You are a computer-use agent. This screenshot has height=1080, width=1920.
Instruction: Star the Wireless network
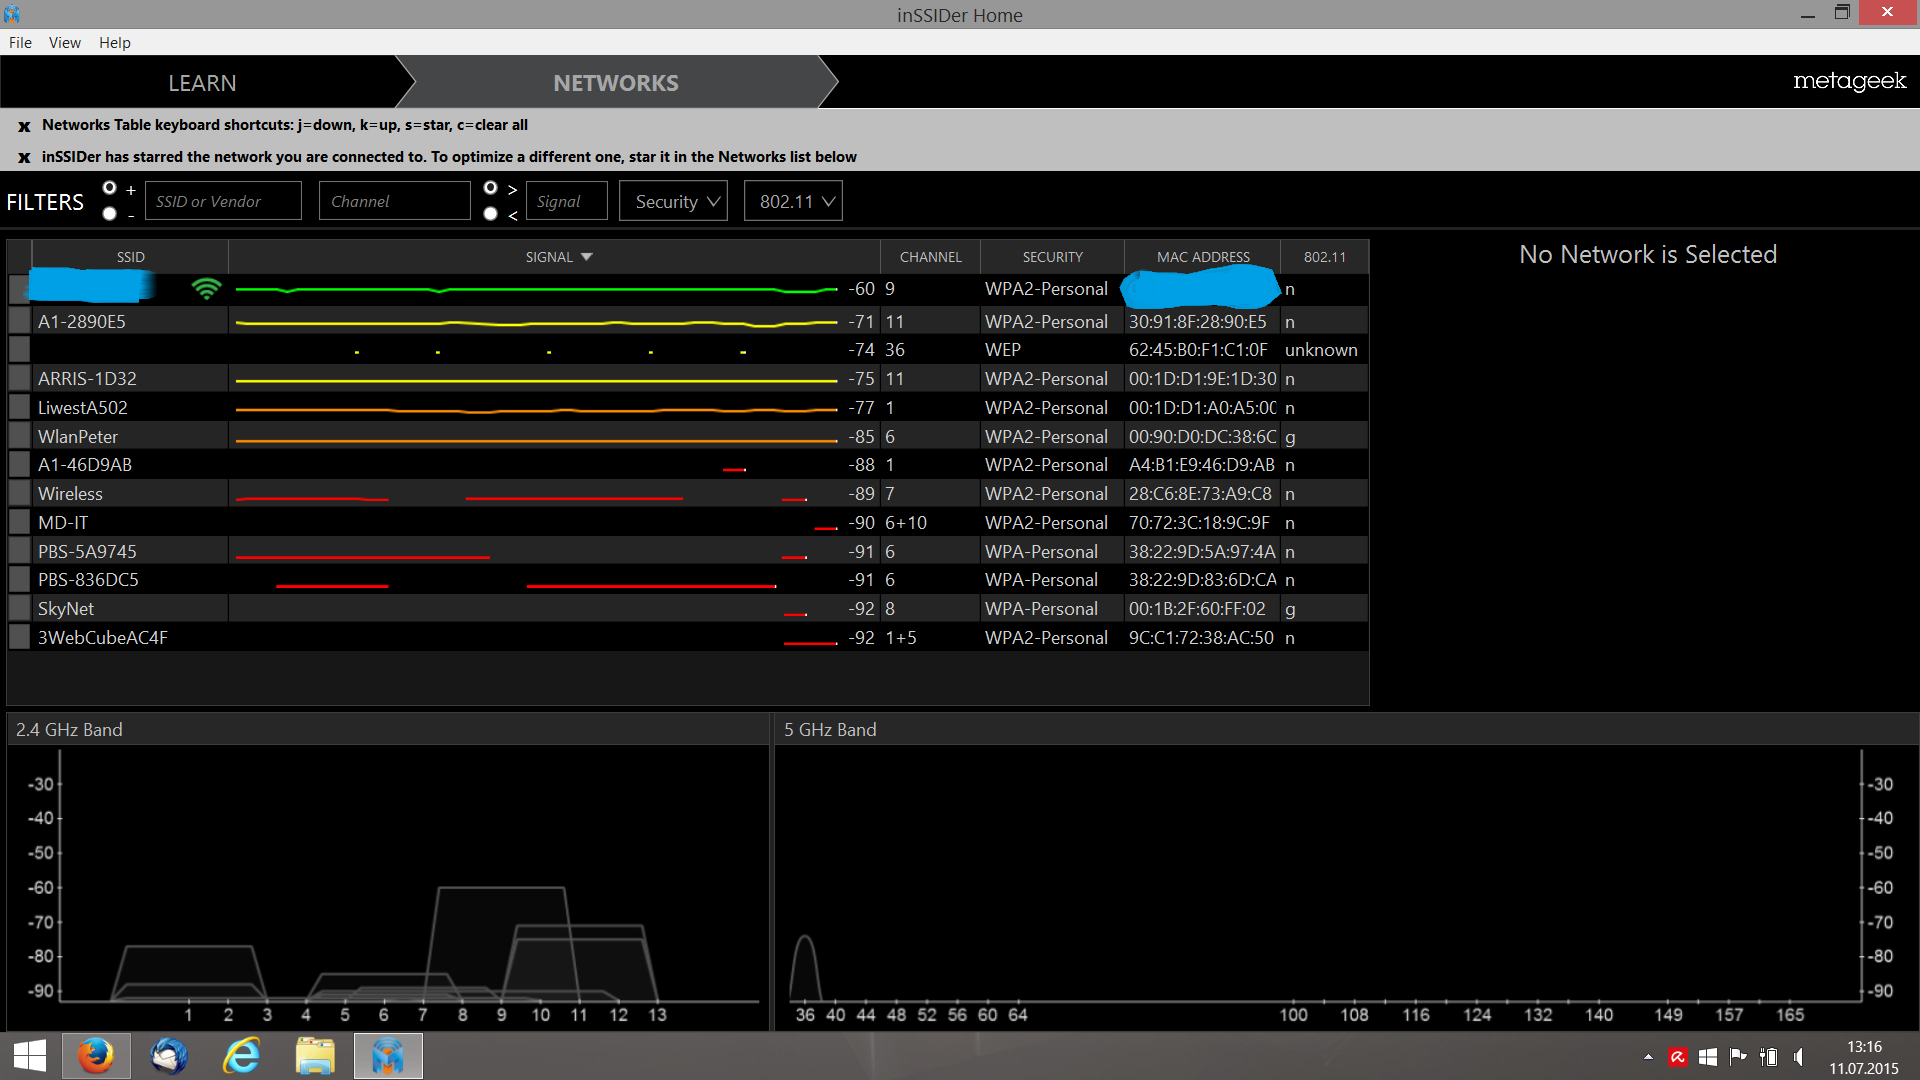(x=19, y=493)
